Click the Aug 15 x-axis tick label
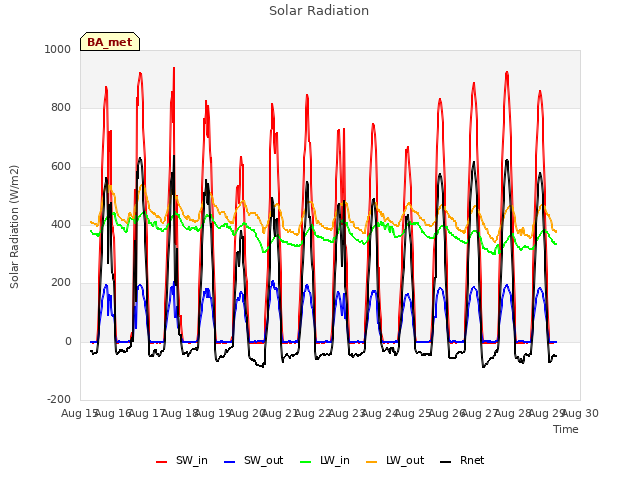Image resolution: width=640 pixels, height=480 pixels. (79, 413)
